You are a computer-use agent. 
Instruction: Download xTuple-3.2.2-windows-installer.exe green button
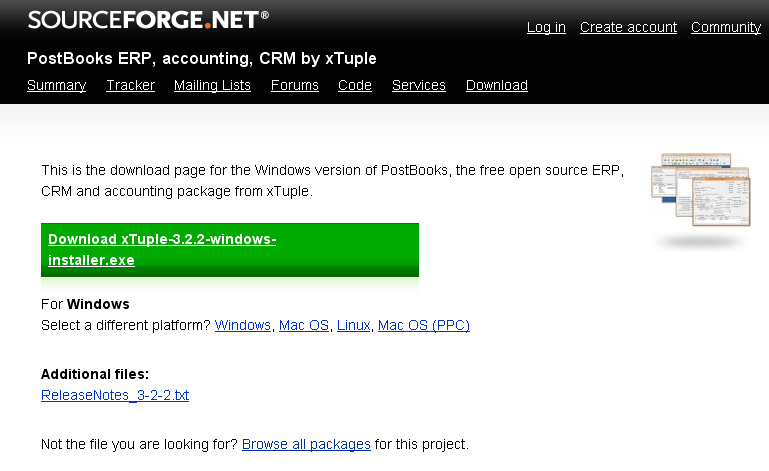pyautogui.click(x=229, y=250)
